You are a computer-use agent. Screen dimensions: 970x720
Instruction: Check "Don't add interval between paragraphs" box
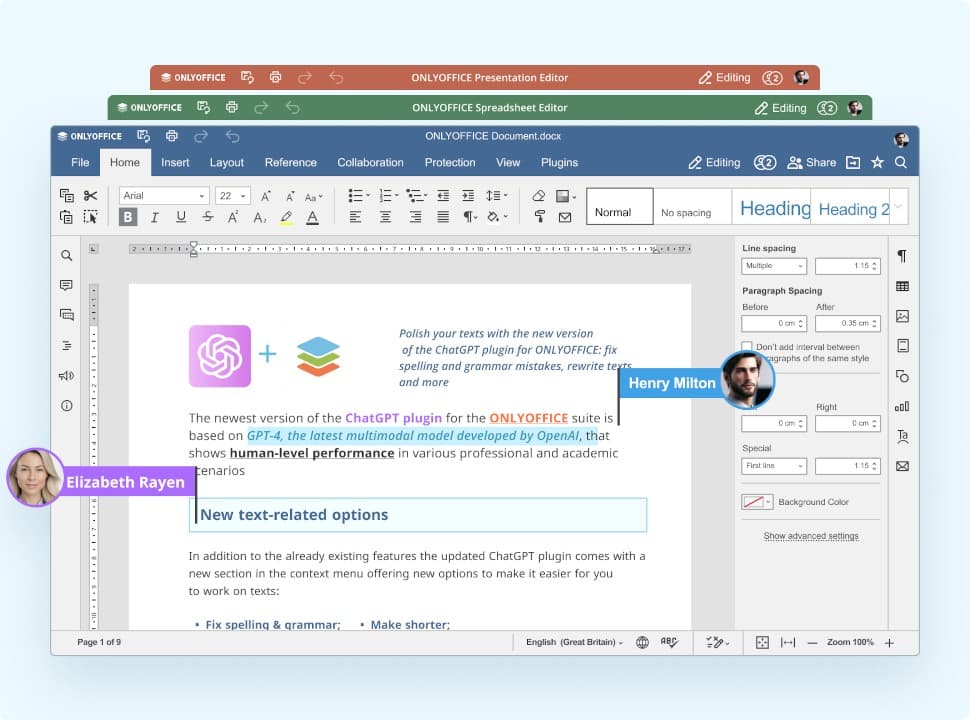point(747,347)
